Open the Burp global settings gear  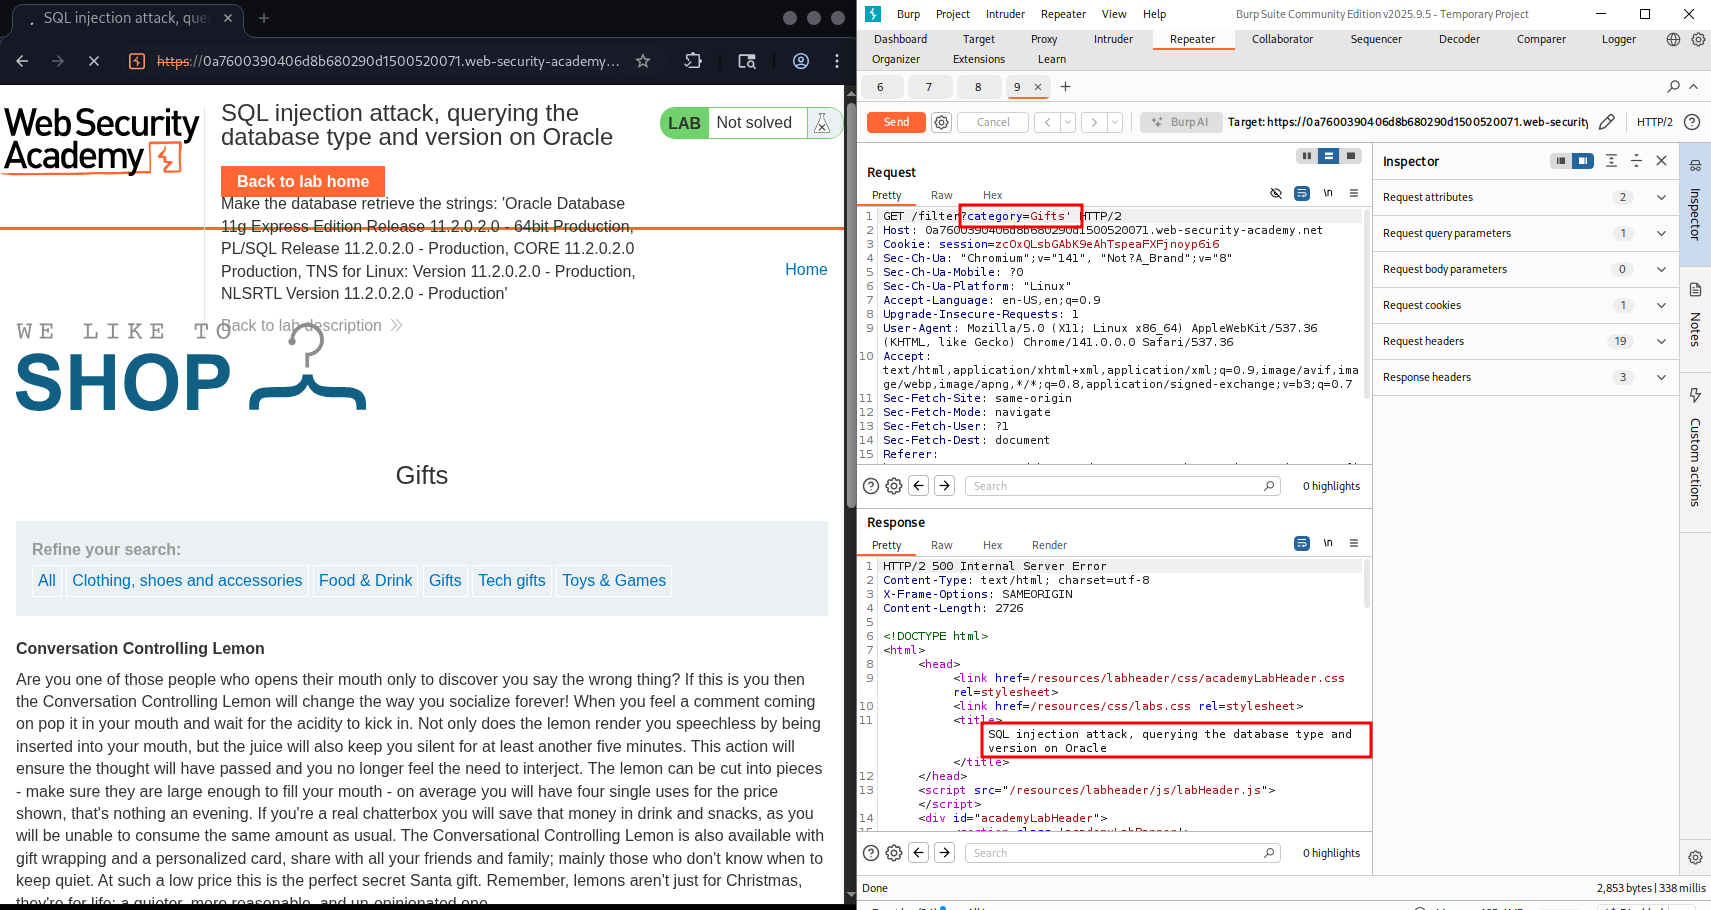pyautogui.click(x=1698, y=40)
